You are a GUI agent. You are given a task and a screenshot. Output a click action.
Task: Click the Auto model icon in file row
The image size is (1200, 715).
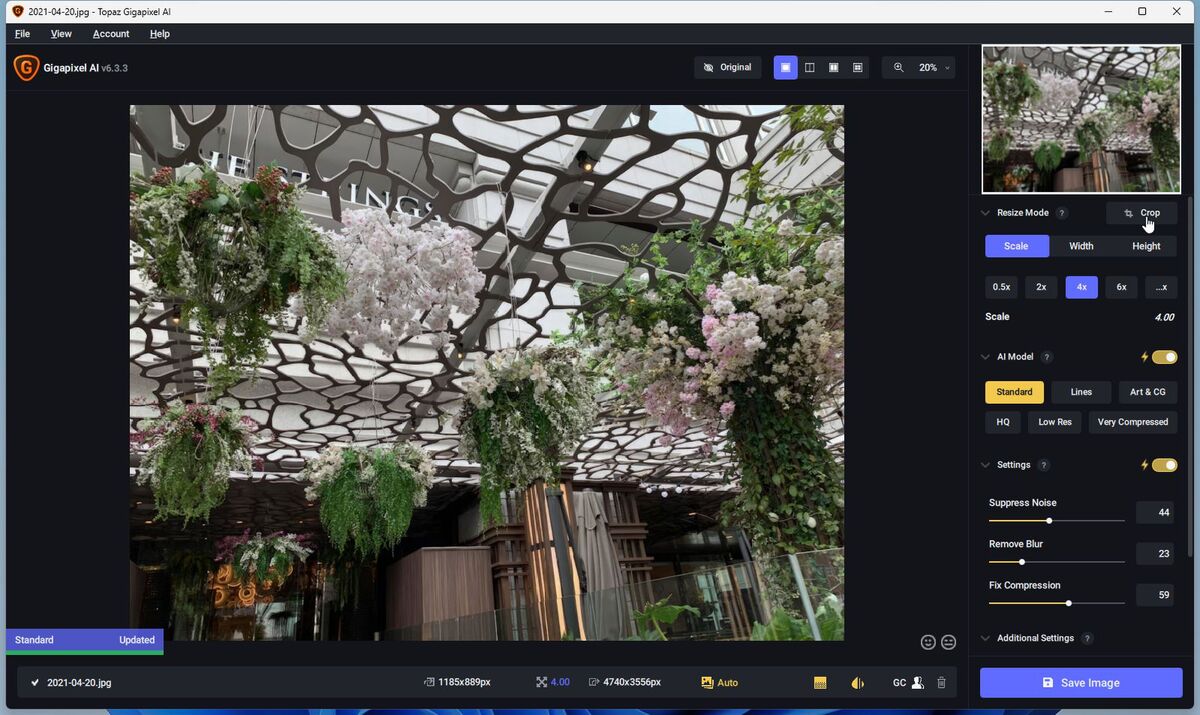pos(707,683)
